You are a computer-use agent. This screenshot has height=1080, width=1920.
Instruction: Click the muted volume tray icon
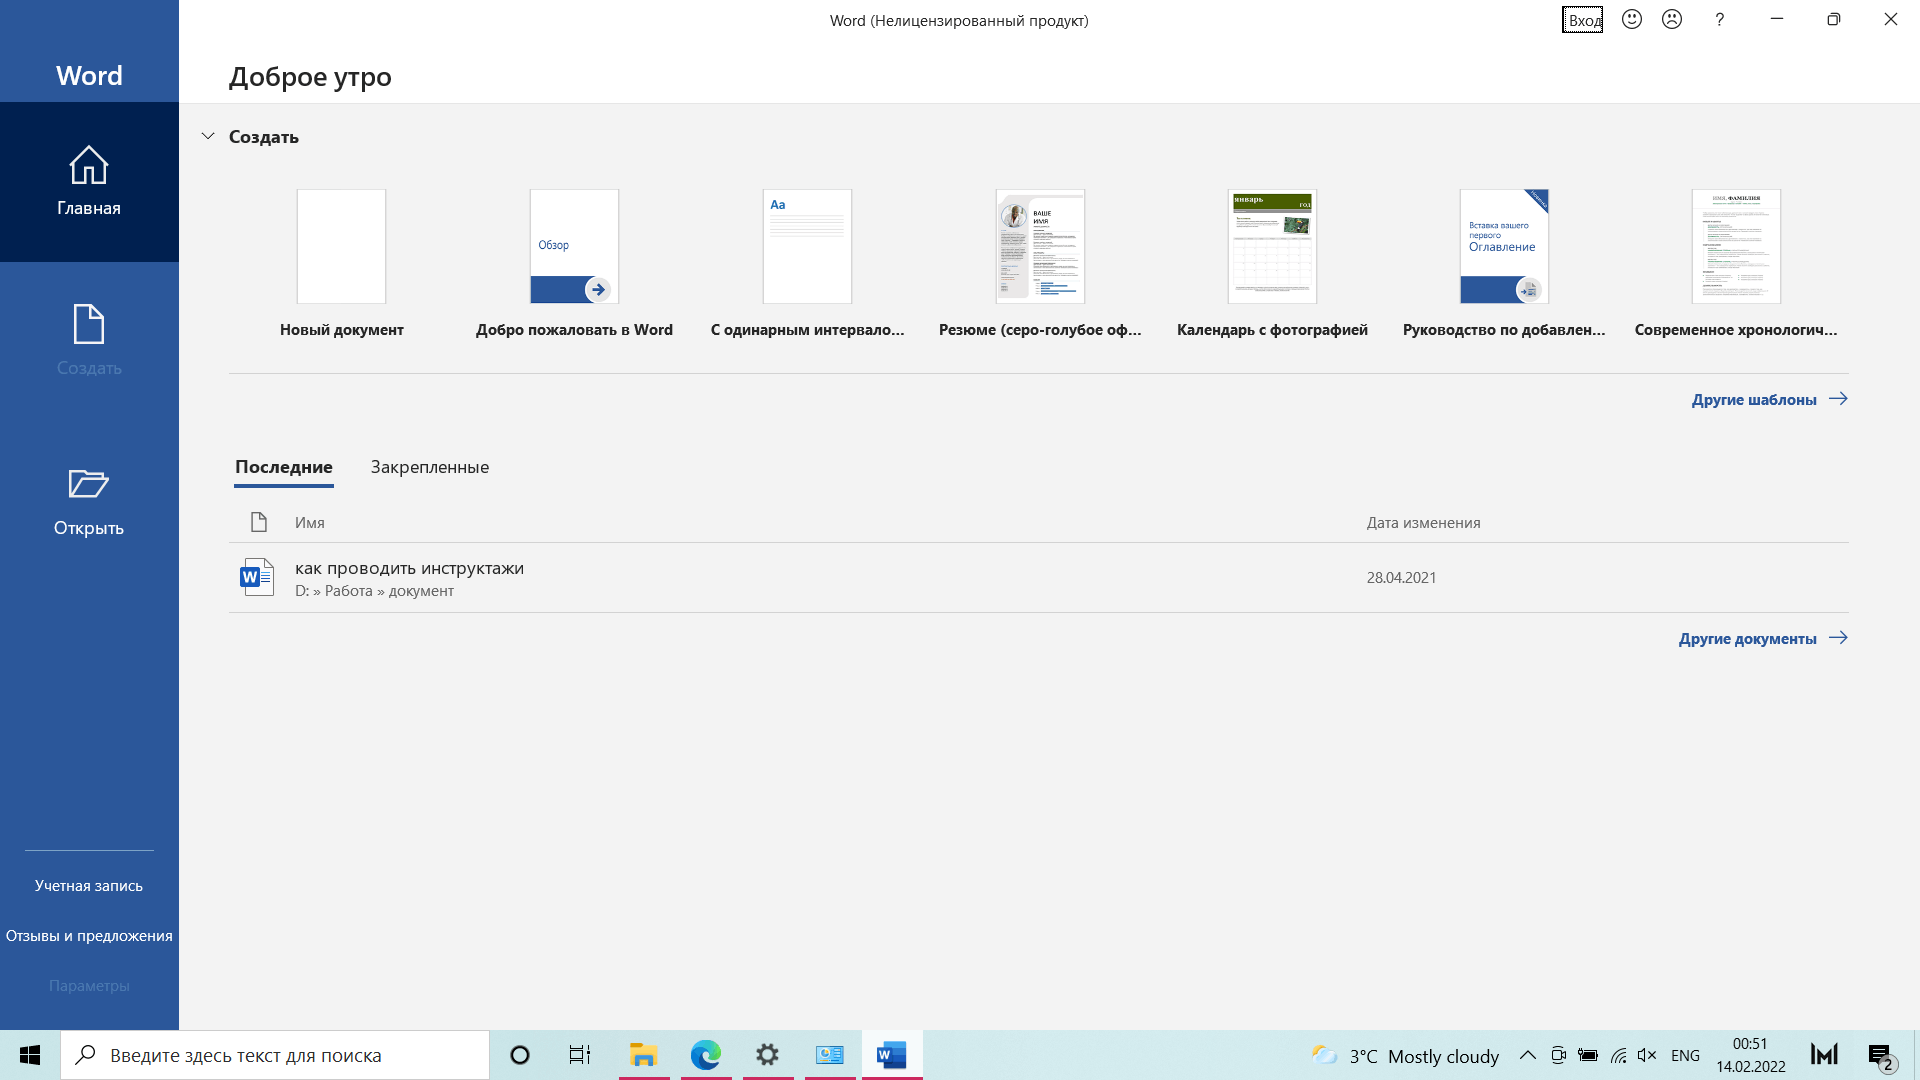1648,1055
